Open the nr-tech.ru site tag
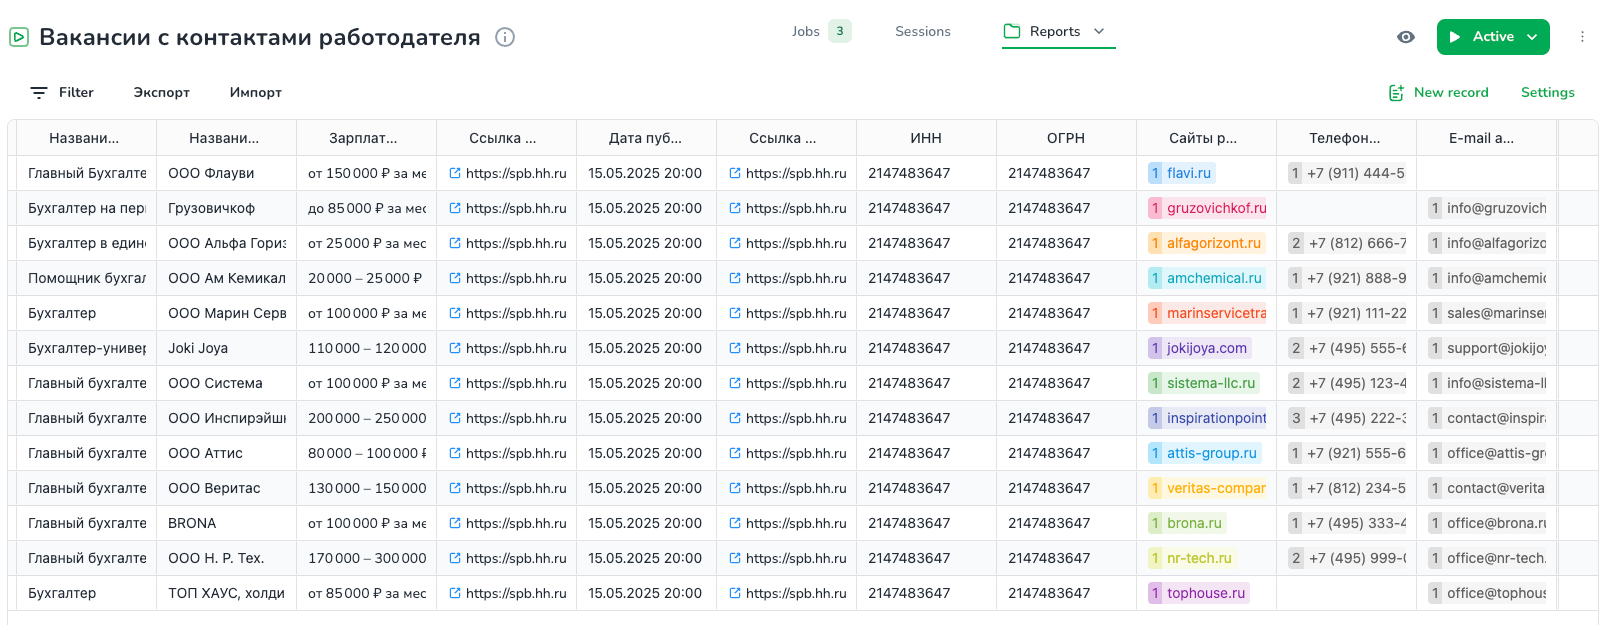 pos(1192,558)
